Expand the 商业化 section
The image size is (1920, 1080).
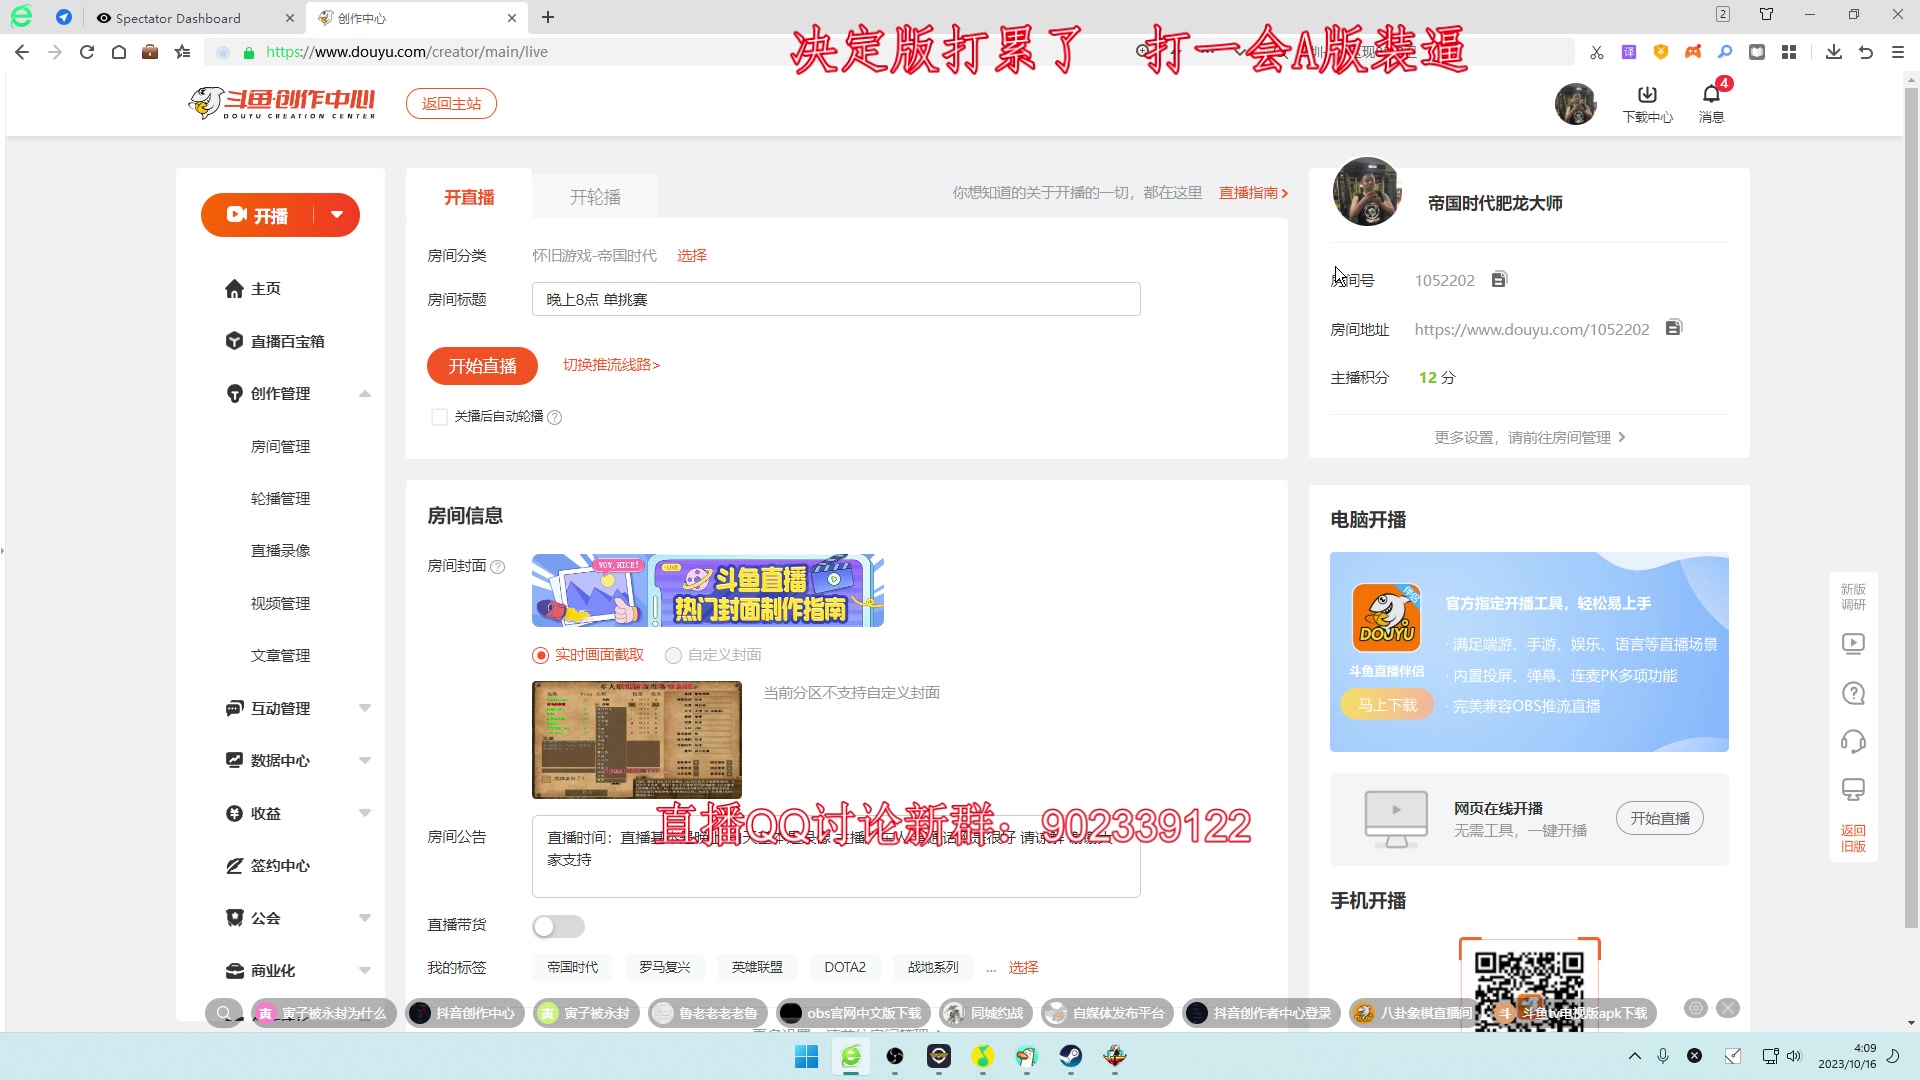point(365,970)
